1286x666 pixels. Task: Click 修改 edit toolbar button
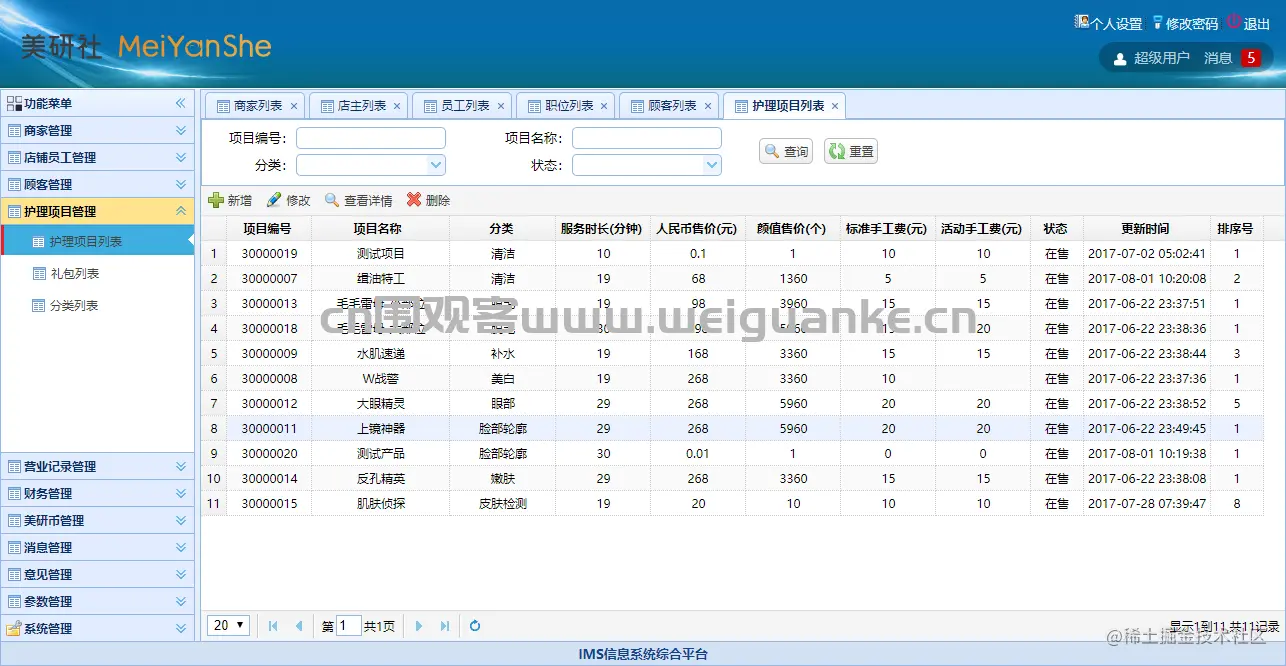(x=288, y=200)
